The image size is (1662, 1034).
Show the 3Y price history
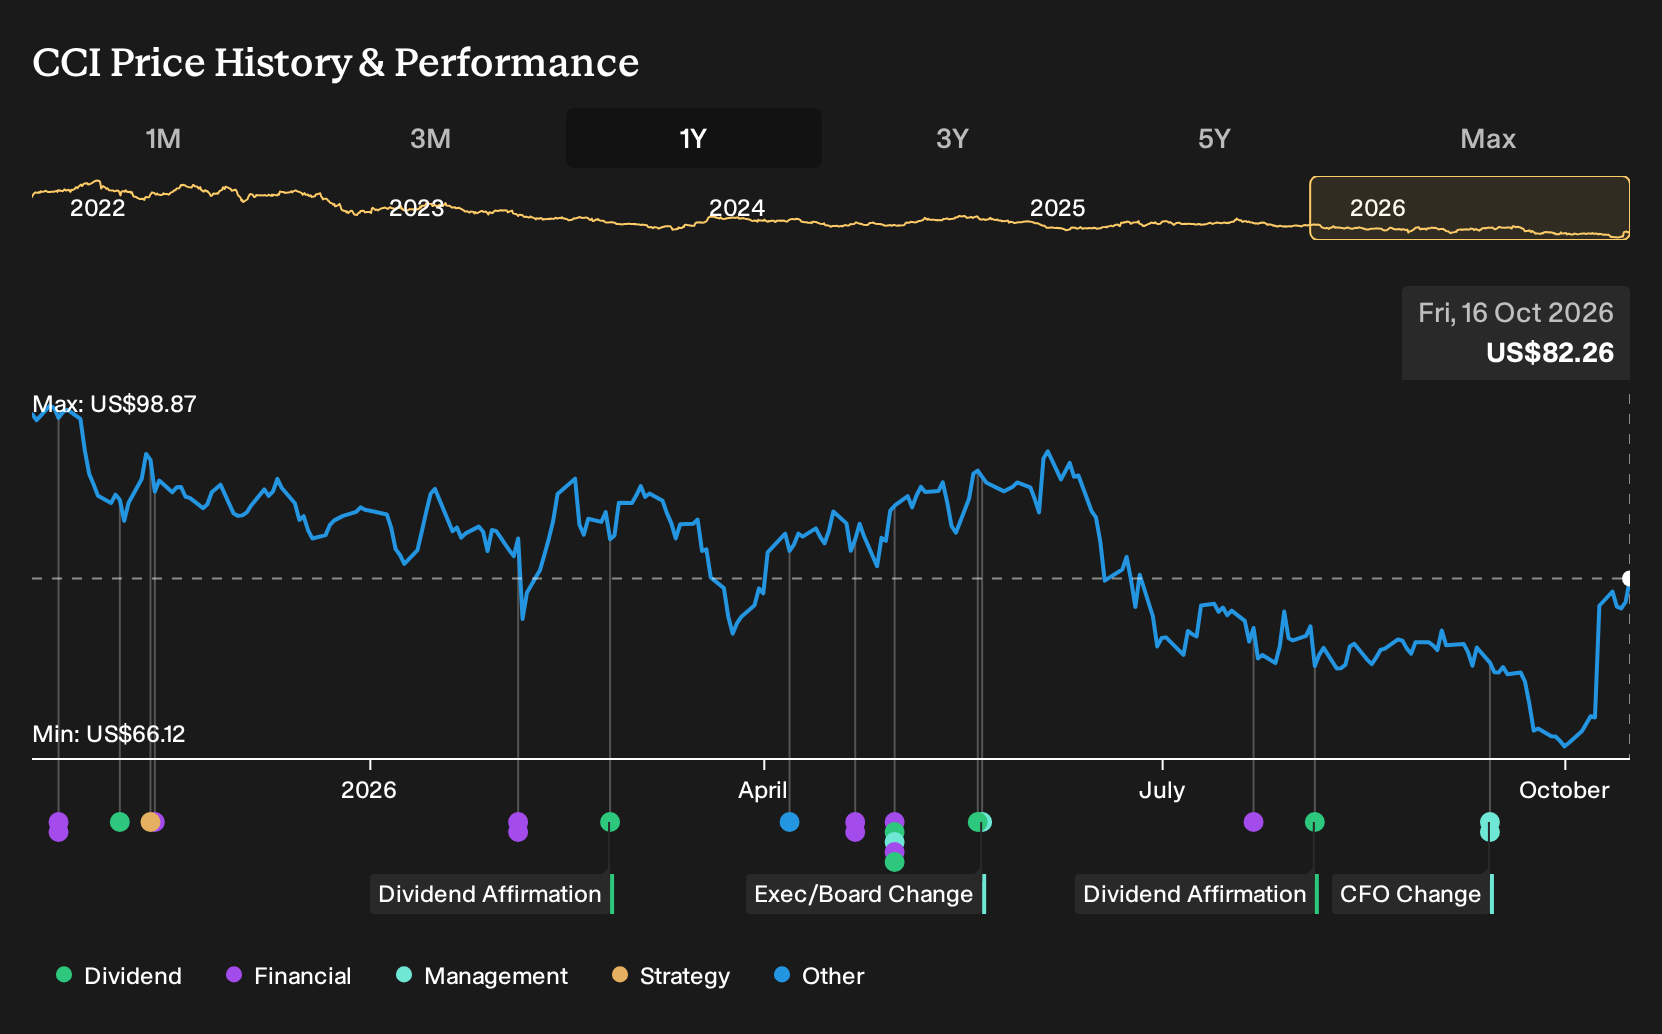pyautogui.click(x=952, y=138)
